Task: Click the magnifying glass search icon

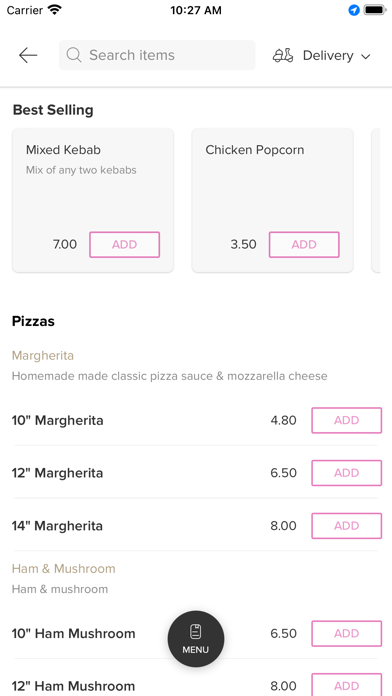Action: 74,55
